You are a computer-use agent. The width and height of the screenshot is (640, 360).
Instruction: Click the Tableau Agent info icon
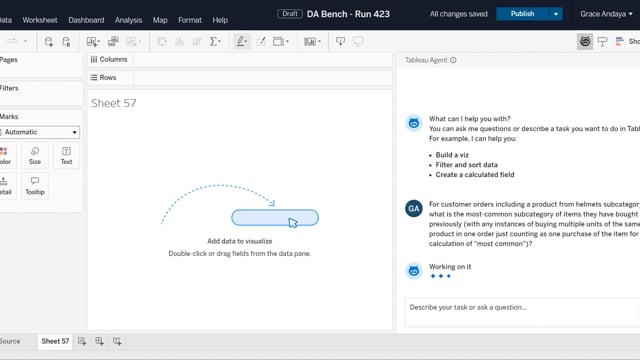pos(453,60)
